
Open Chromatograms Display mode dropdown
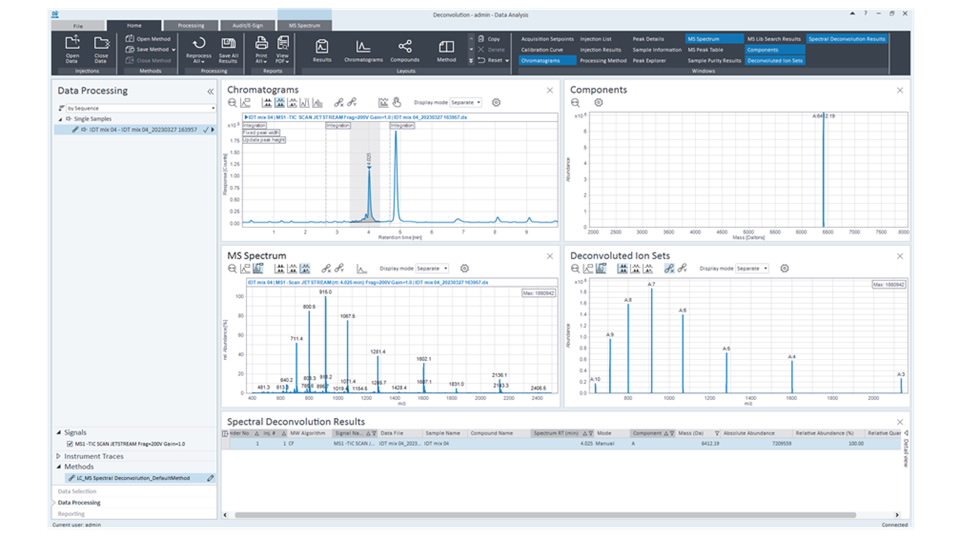tap(466, 102)
